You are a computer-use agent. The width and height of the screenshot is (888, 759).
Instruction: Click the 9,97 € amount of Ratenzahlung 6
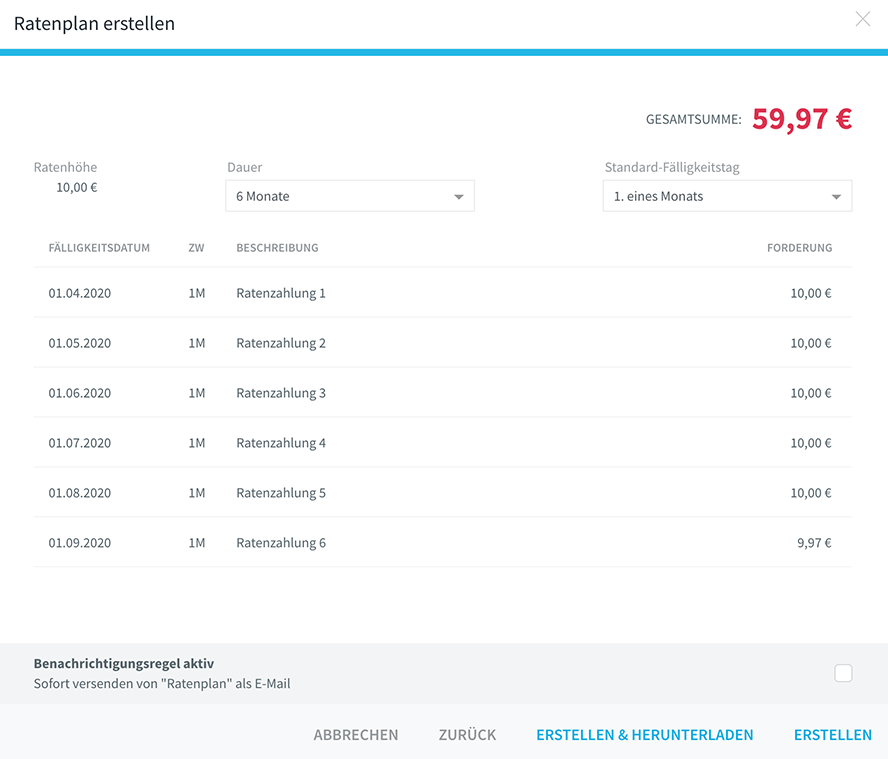tap(814, 543)
